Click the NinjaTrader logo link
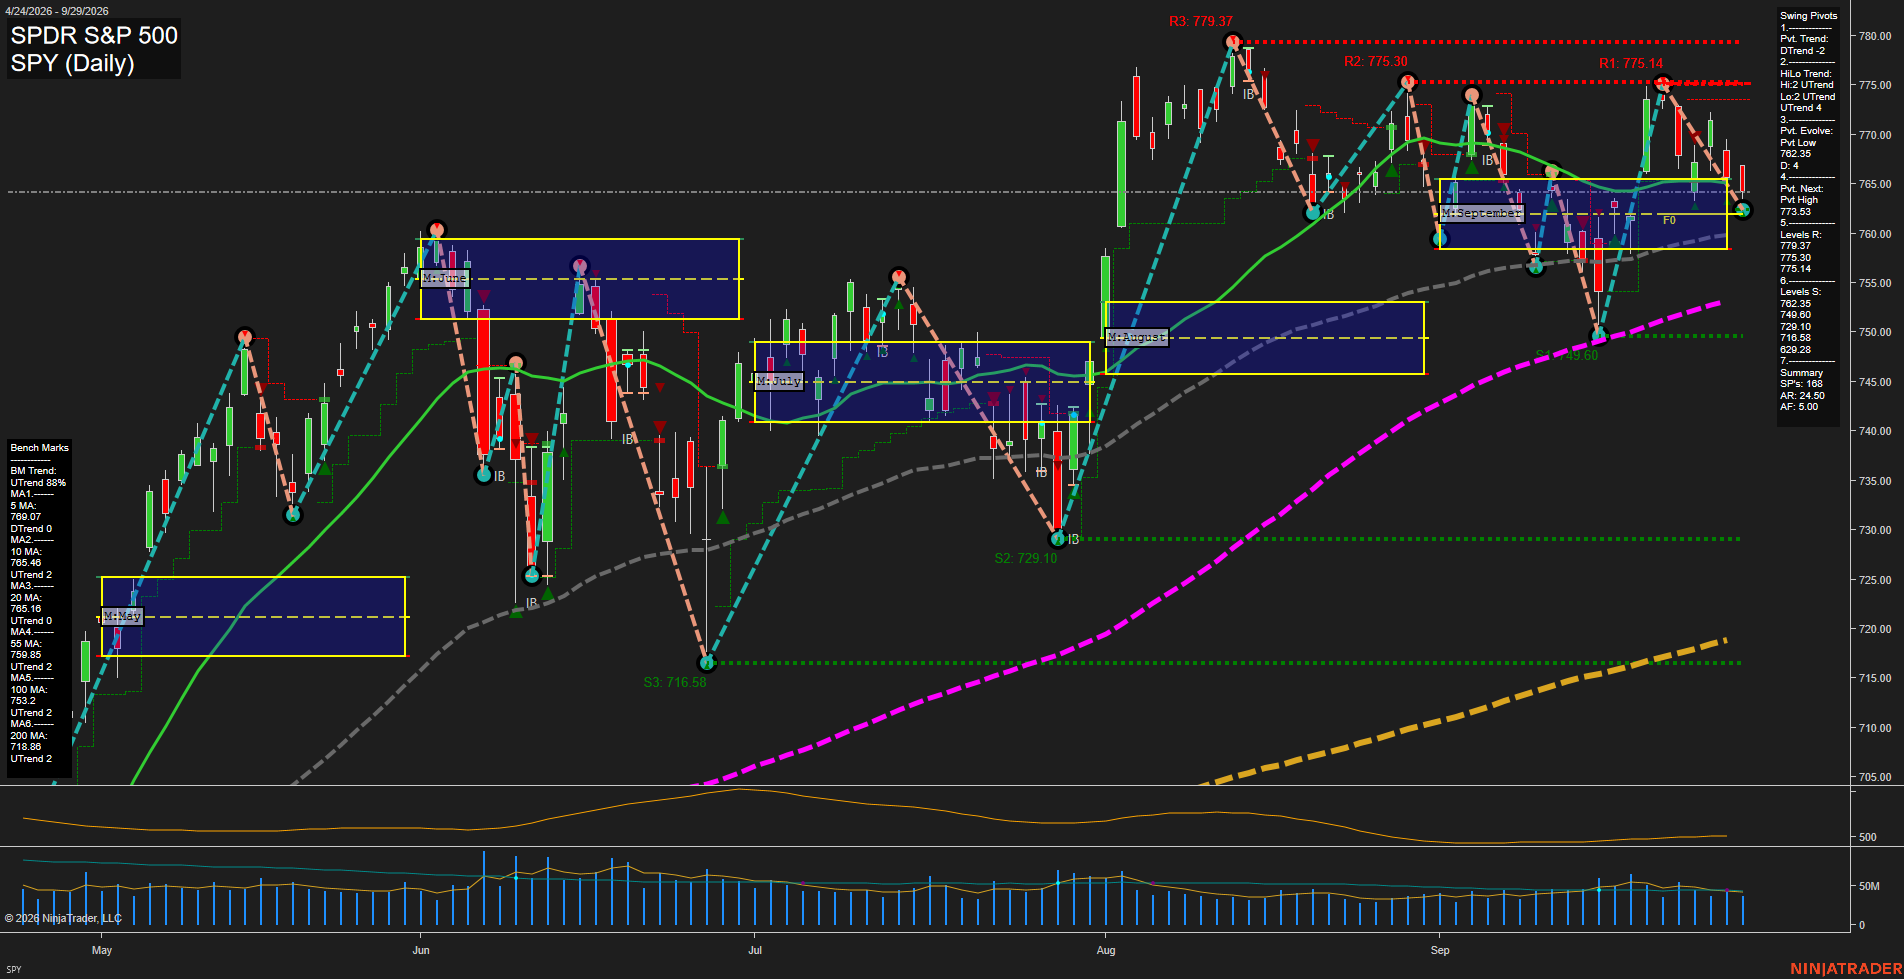Screen dimensions: 1904x979 pyautogui.click(x=1844, y=968)
